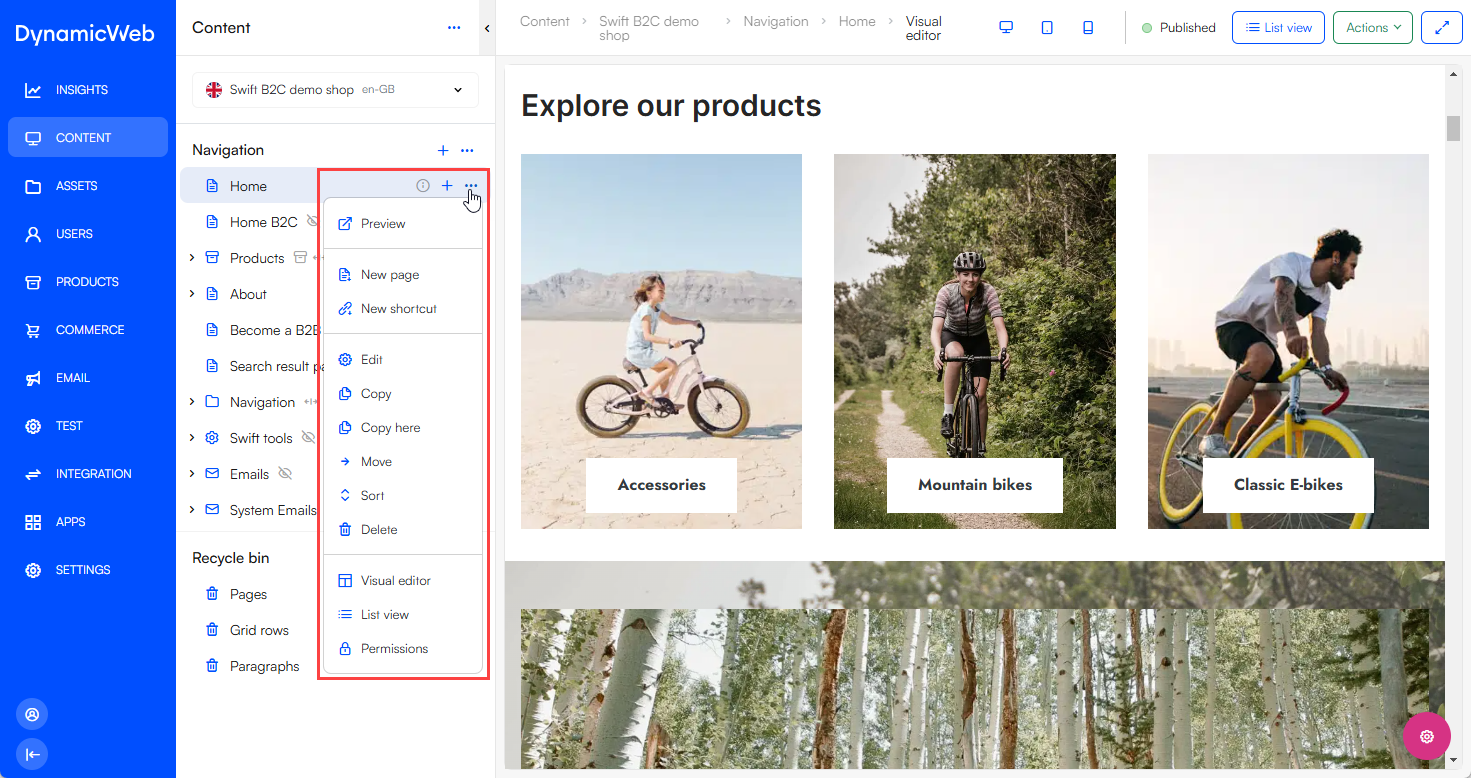Expand the preview to fullscreen
Screen dimensions: 1471x778
[x=1441, y=27]
